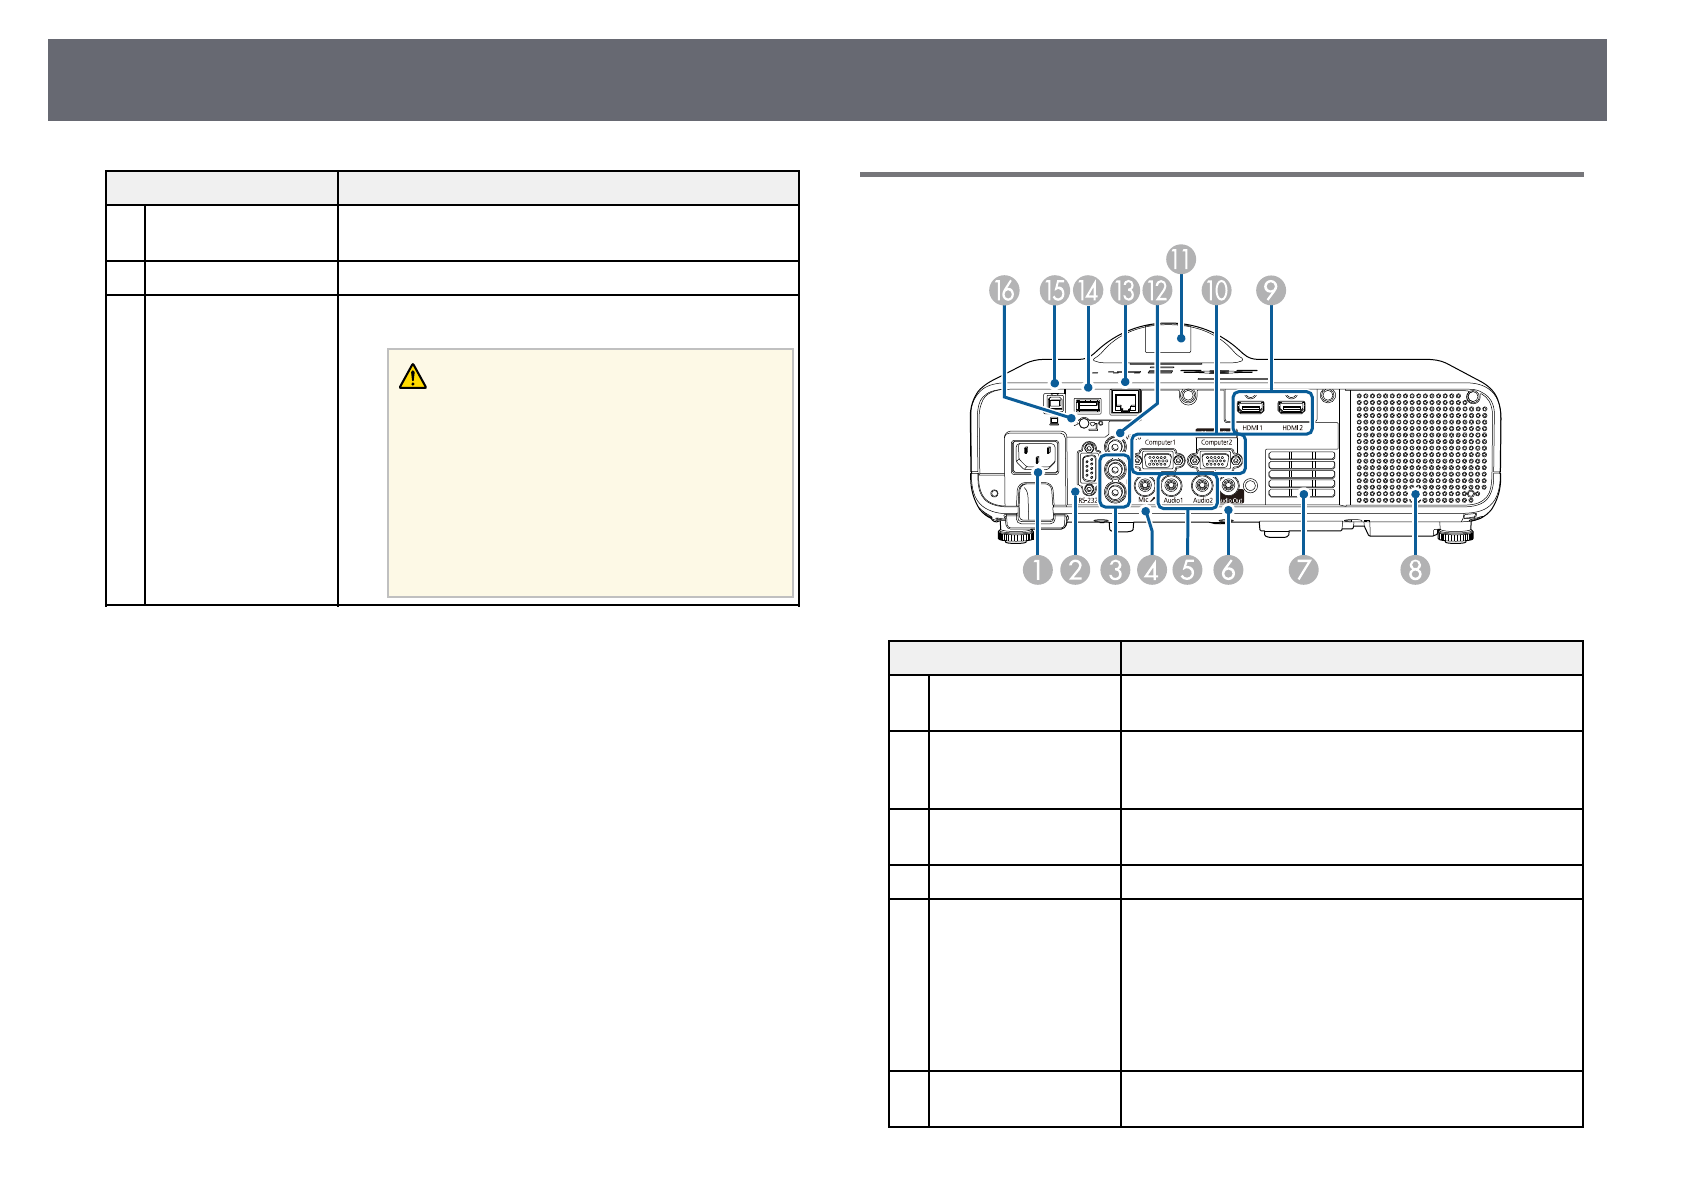Screen dimensions: 1684x1190
Task: Click callout number 8 below the diagram
Action: 1415,570
